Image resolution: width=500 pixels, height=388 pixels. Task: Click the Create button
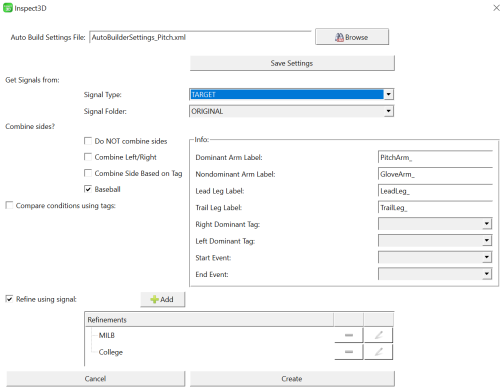292,379
